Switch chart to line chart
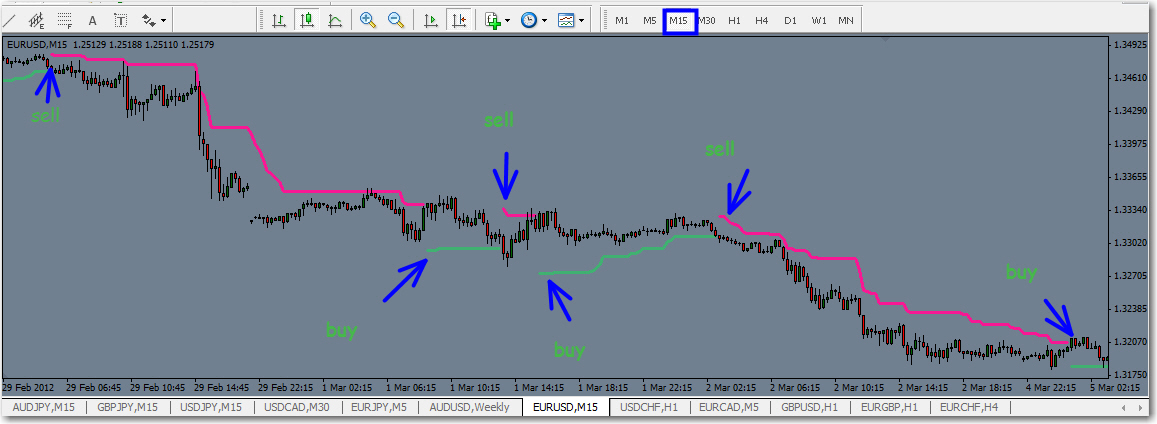The width and height of the screenshot is (1157, 424). 334,21
